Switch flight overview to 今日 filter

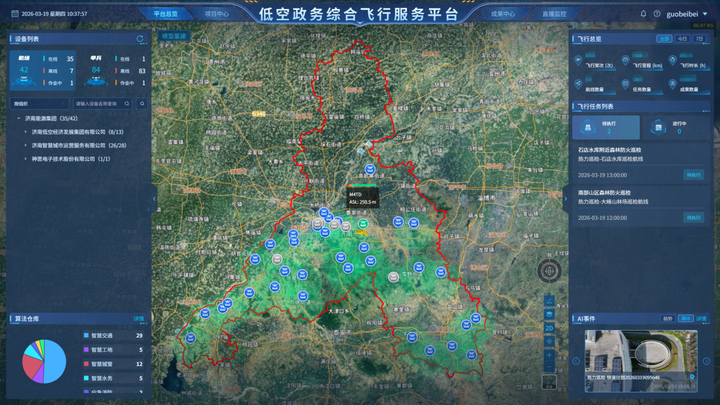682,39
